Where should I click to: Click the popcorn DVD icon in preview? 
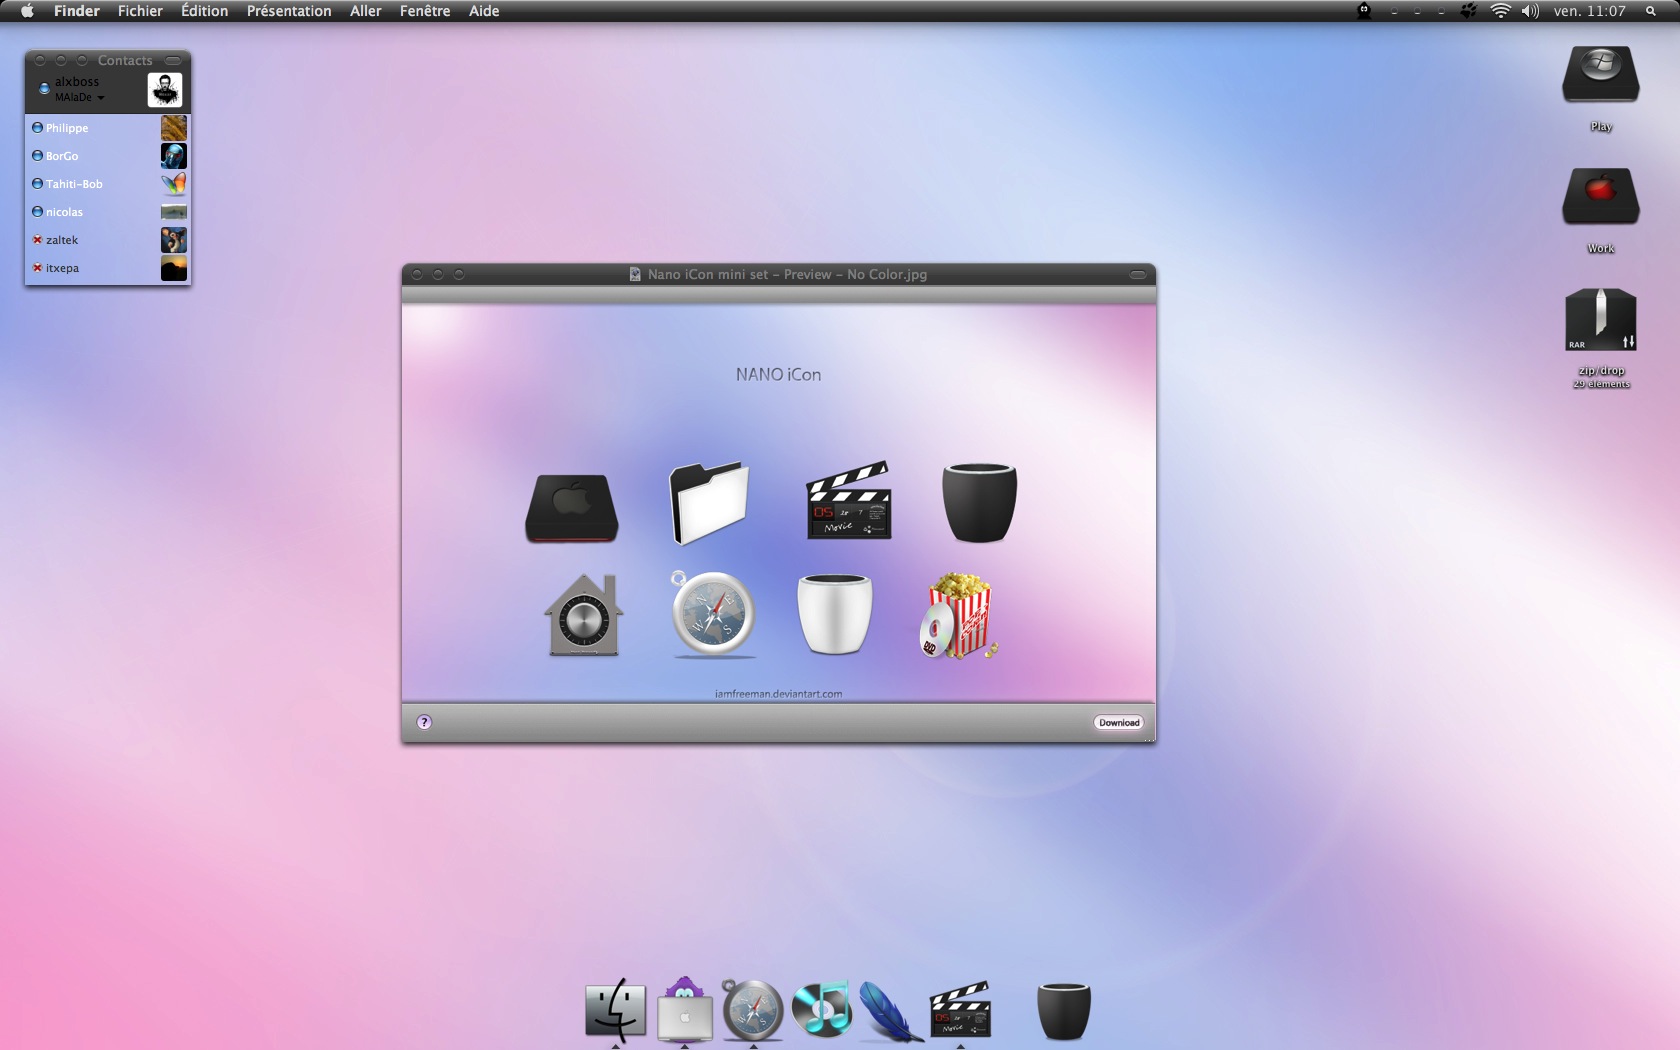(x=958, y=616)
